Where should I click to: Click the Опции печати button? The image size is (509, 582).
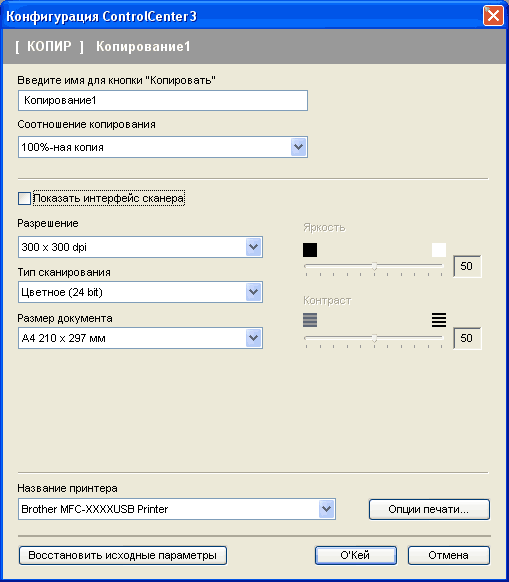(x=429, y=509)
